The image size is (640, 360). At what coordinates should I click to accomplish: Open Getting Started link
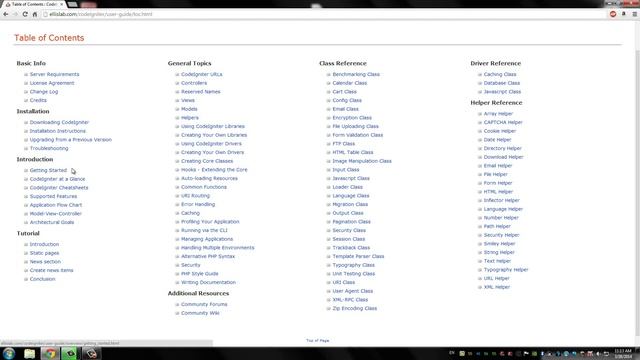coord(48,170)
